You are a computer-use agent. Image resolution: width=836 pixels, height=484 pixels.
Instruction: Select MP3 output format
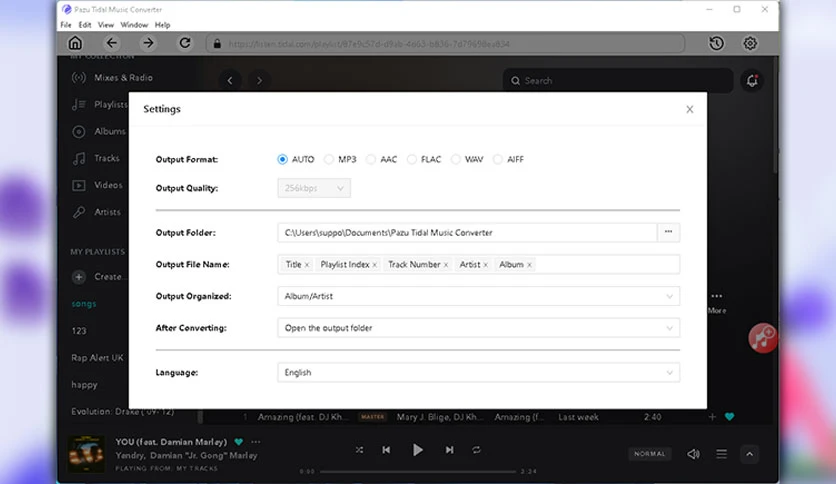point(329,159)
